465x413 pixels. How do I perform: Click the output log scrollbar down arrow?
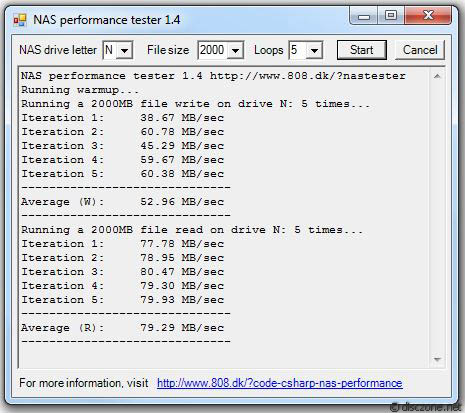pos(437,359)
